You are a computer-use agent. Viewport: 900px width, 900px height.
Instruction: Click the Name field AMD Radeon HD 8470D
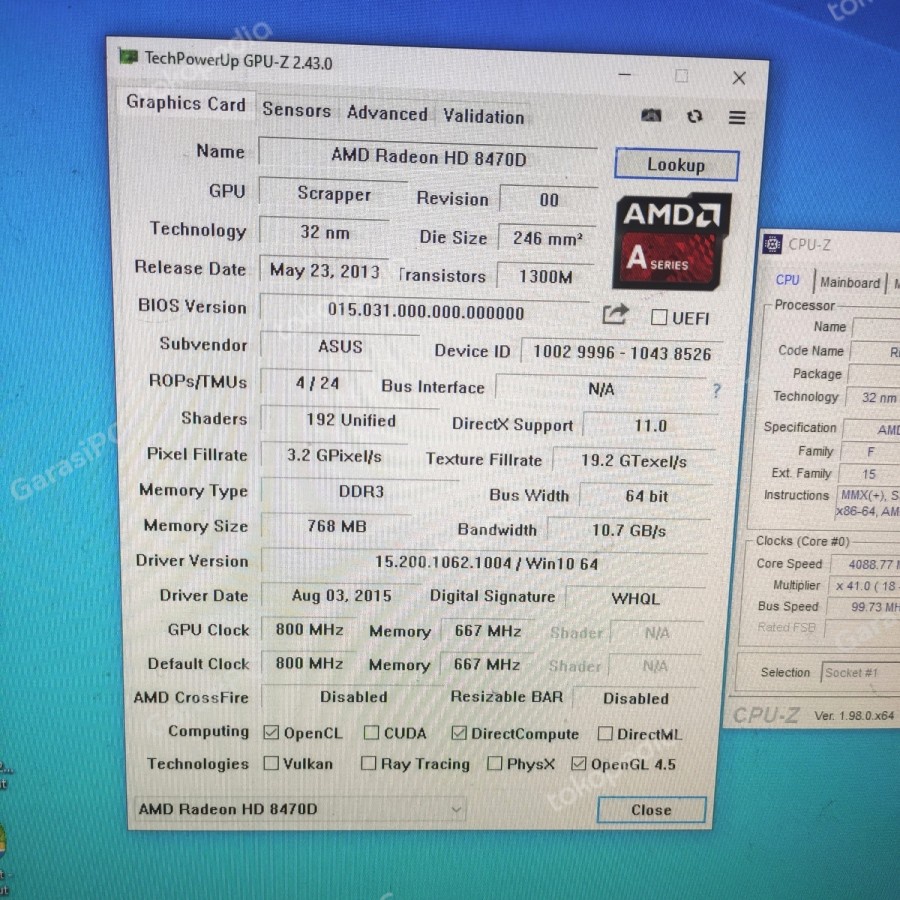tap(428, 157)
